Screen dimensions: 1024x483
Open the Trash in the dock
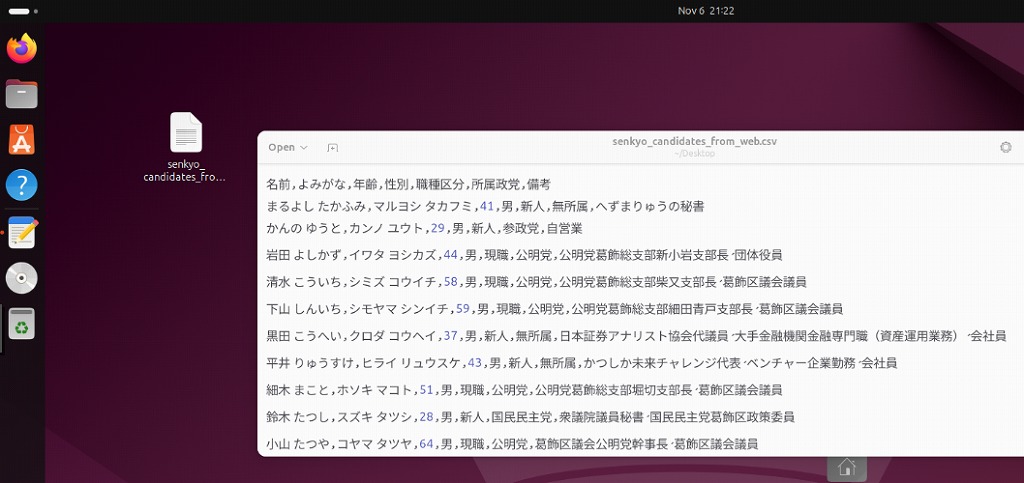point(21,324)
